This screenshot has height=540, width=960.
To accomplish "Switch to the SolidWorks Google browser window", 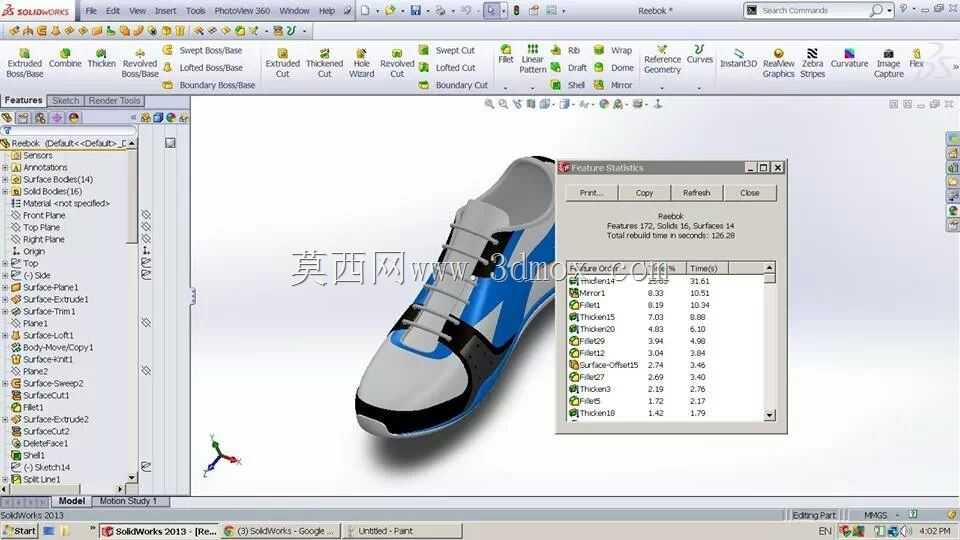I will 279,531.
